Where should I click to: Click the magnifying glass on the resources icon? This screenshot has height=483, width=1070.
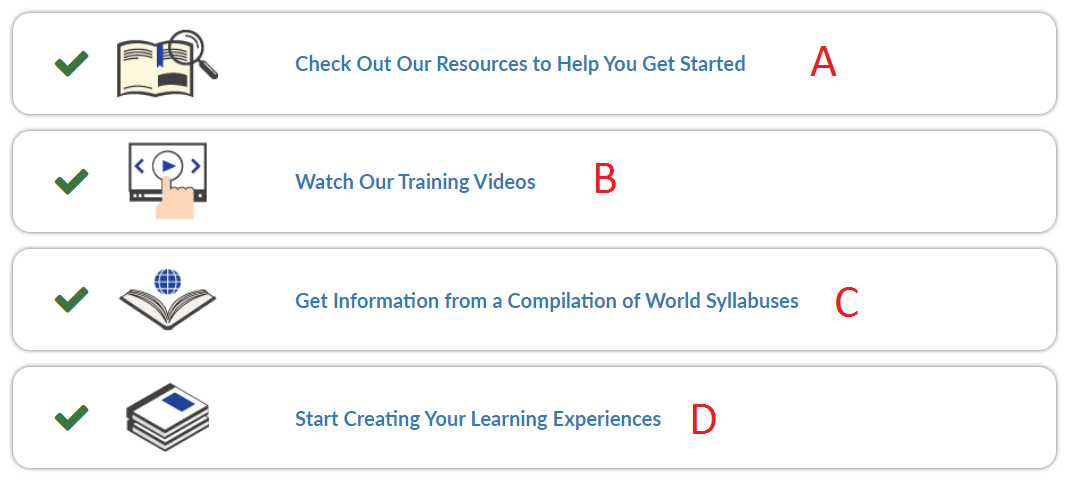pos(193,53)
